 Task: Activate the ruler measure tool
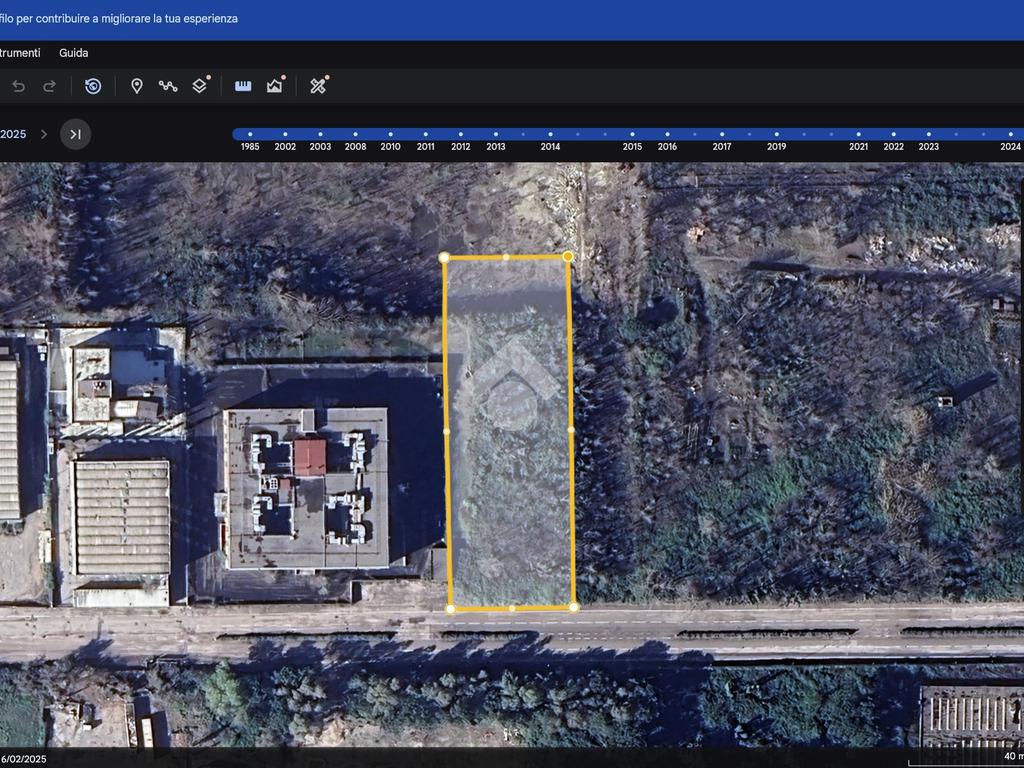(x=243, y=86)
